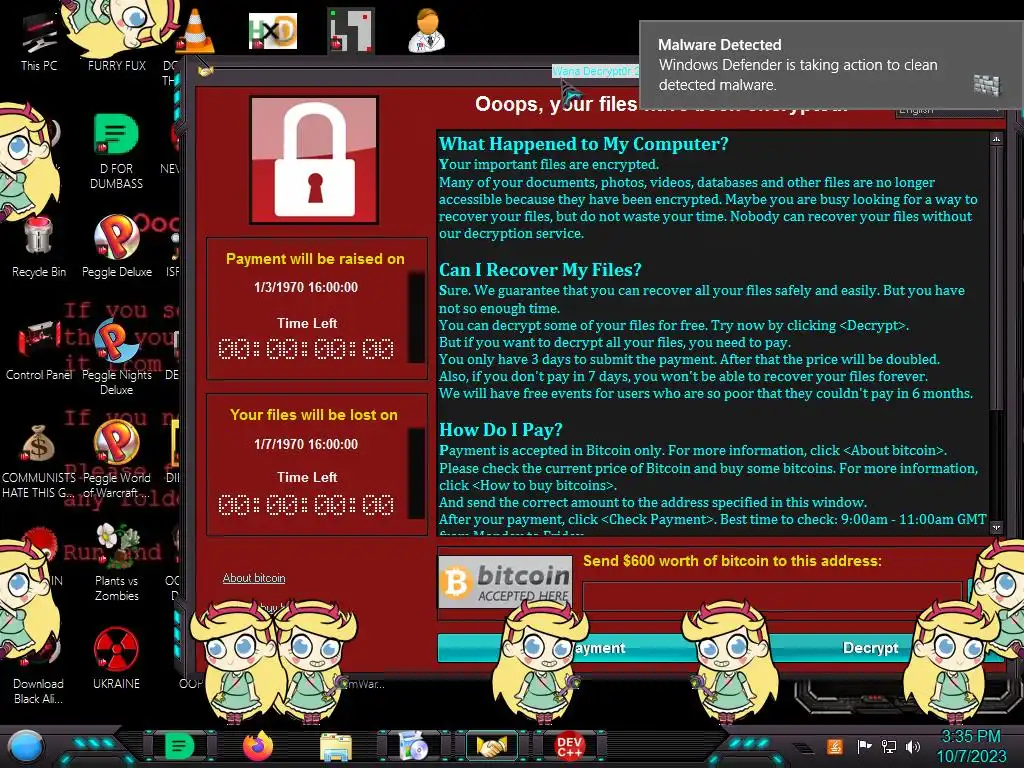Open the English language dropdown
This screenshot has height=768, width=1024.
point(947,110)
